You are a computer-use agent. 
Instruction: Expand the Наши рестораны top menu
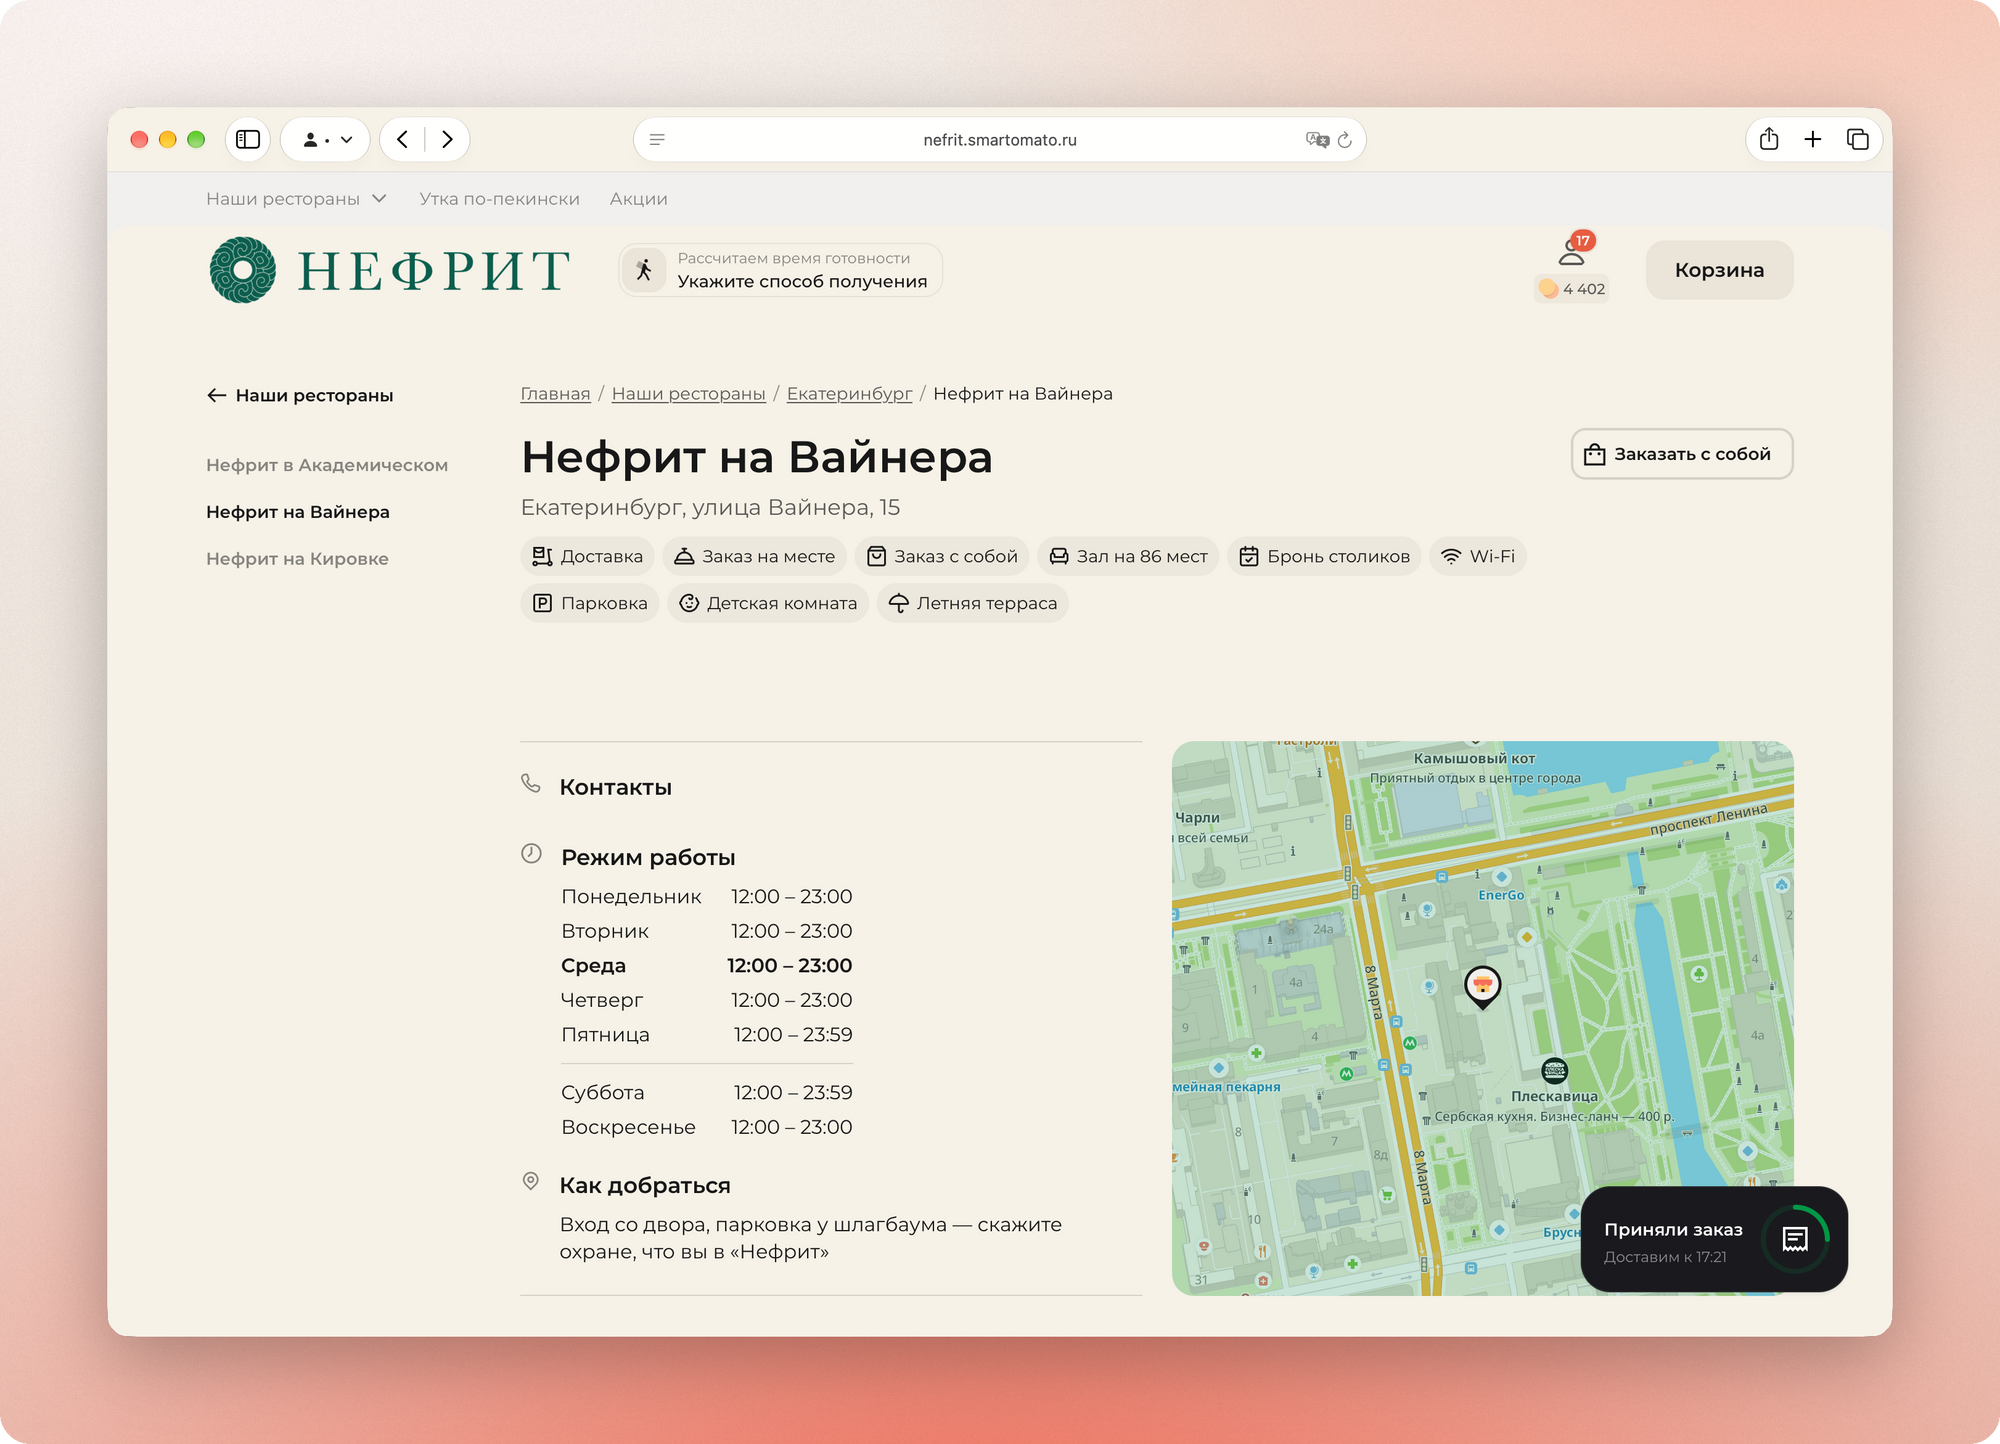point(296,199)
